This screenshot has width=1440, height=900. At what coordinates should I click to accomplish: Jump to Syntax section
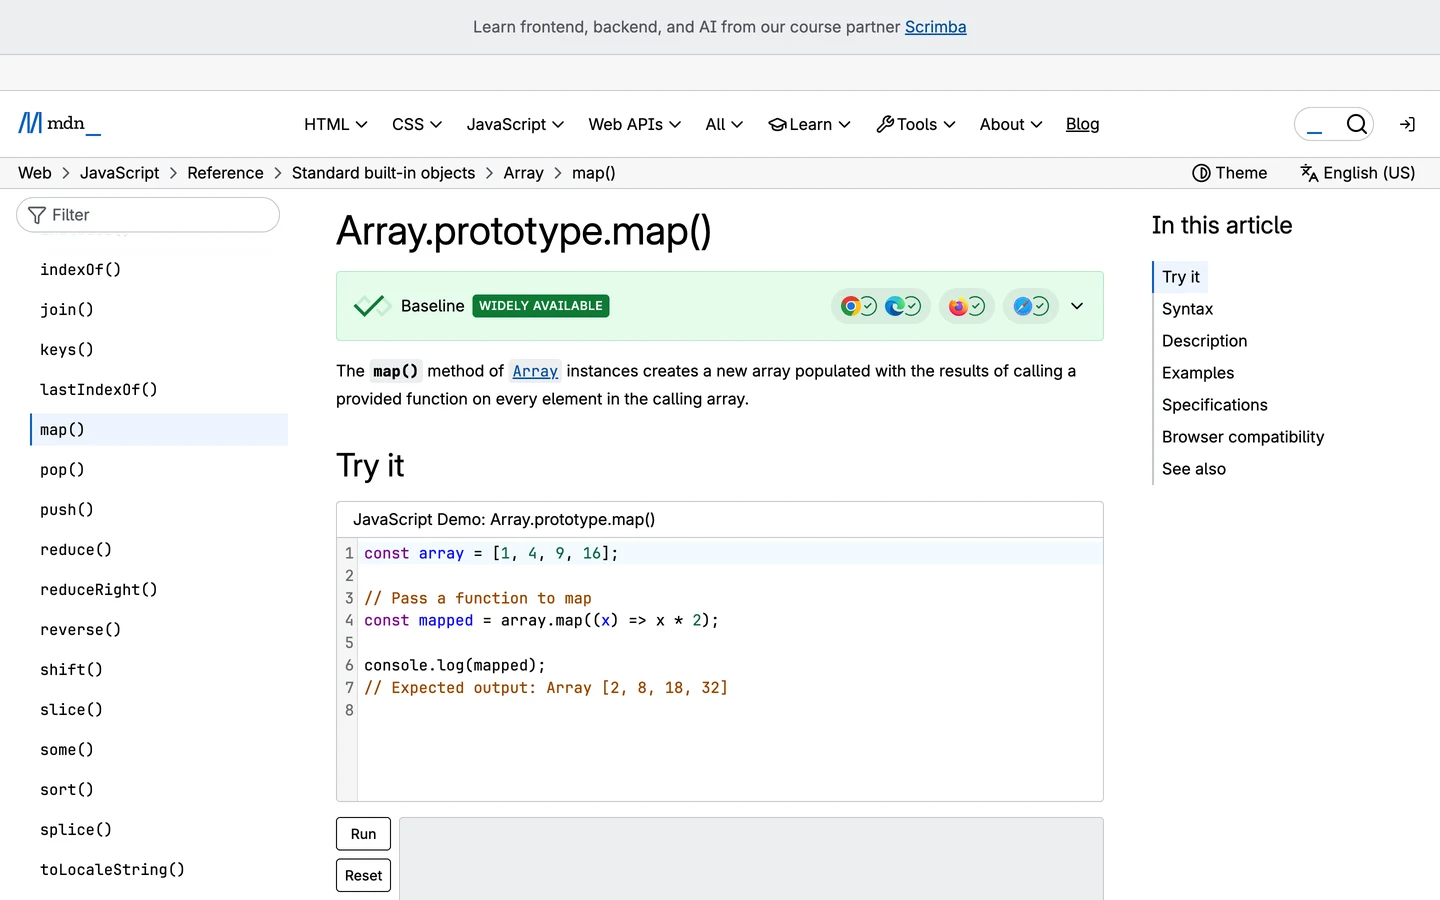click(1187, 309)
